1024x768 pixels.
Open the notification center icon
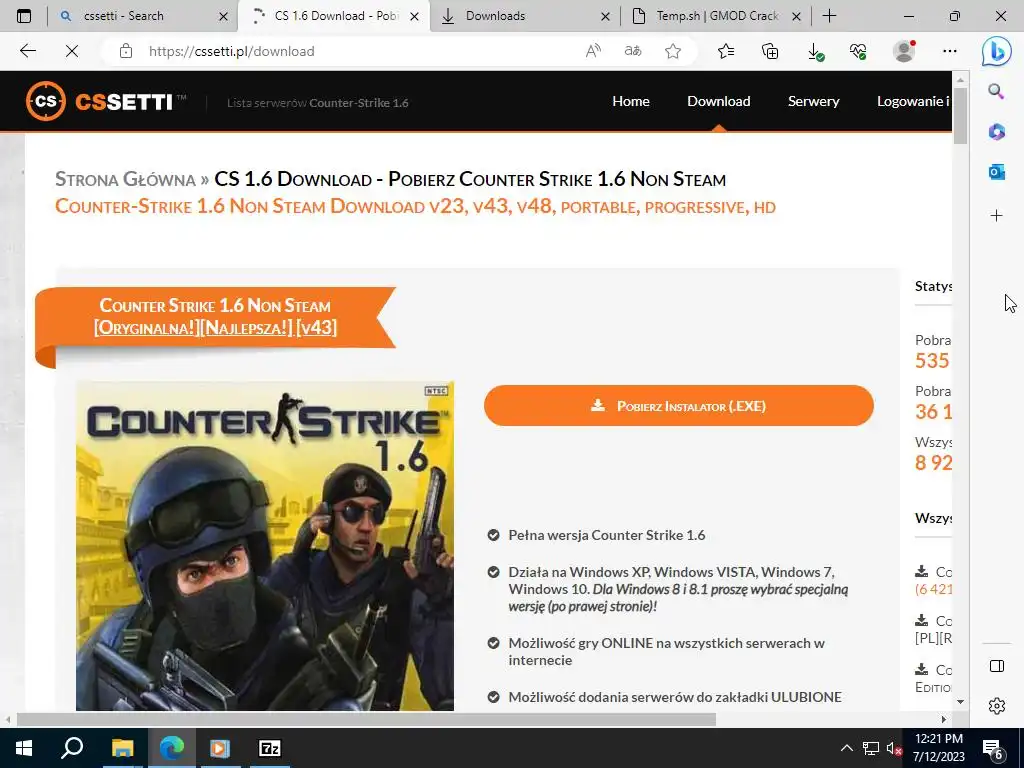993,749
